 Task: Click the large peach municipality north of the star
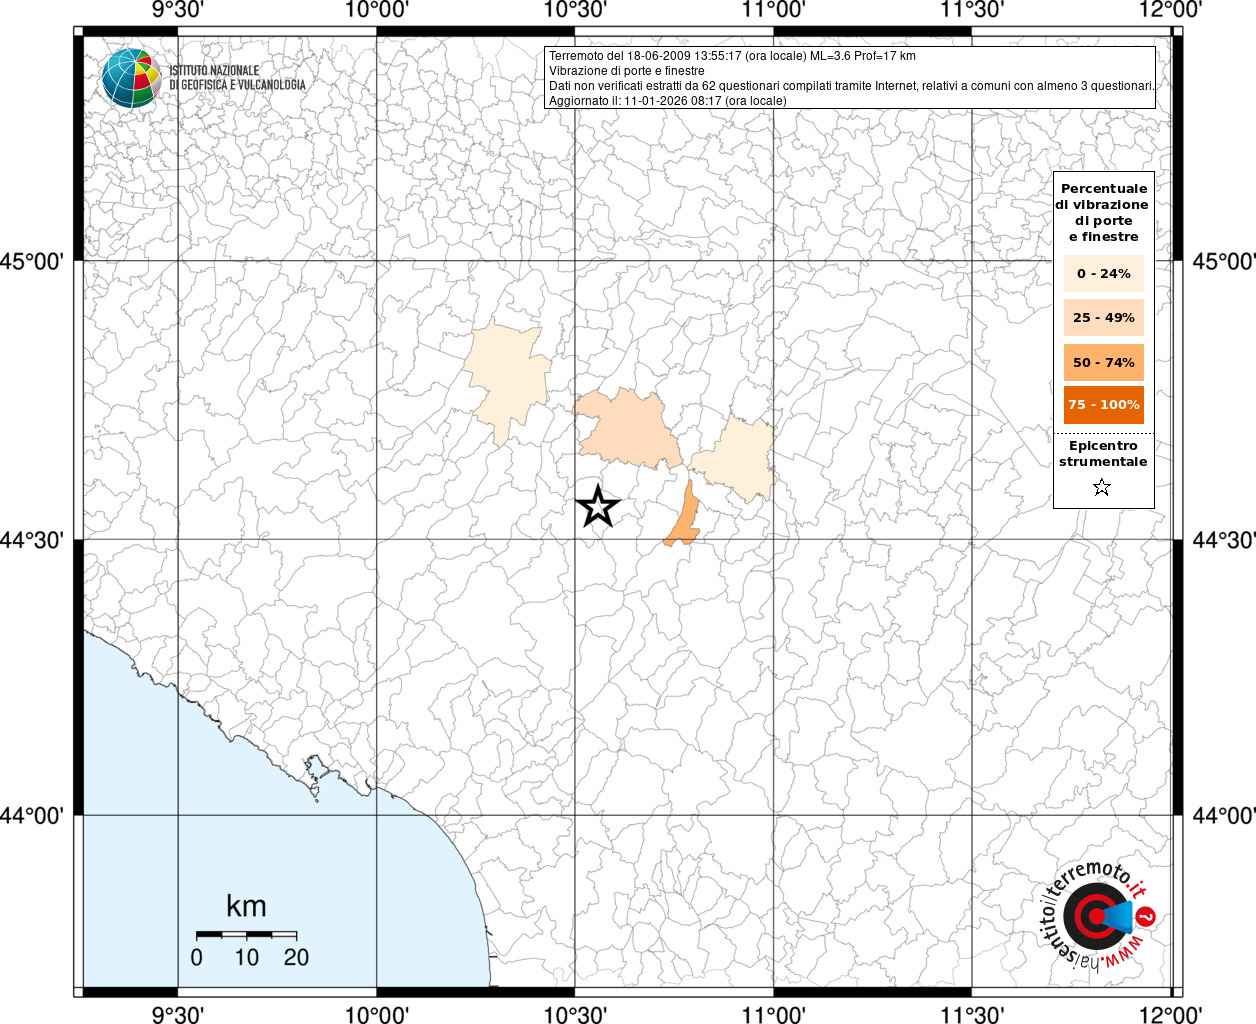628,430
